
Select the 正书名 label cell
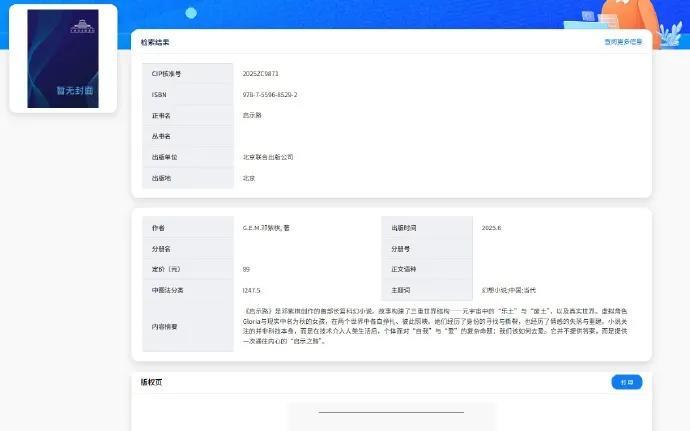click(188, 115)
